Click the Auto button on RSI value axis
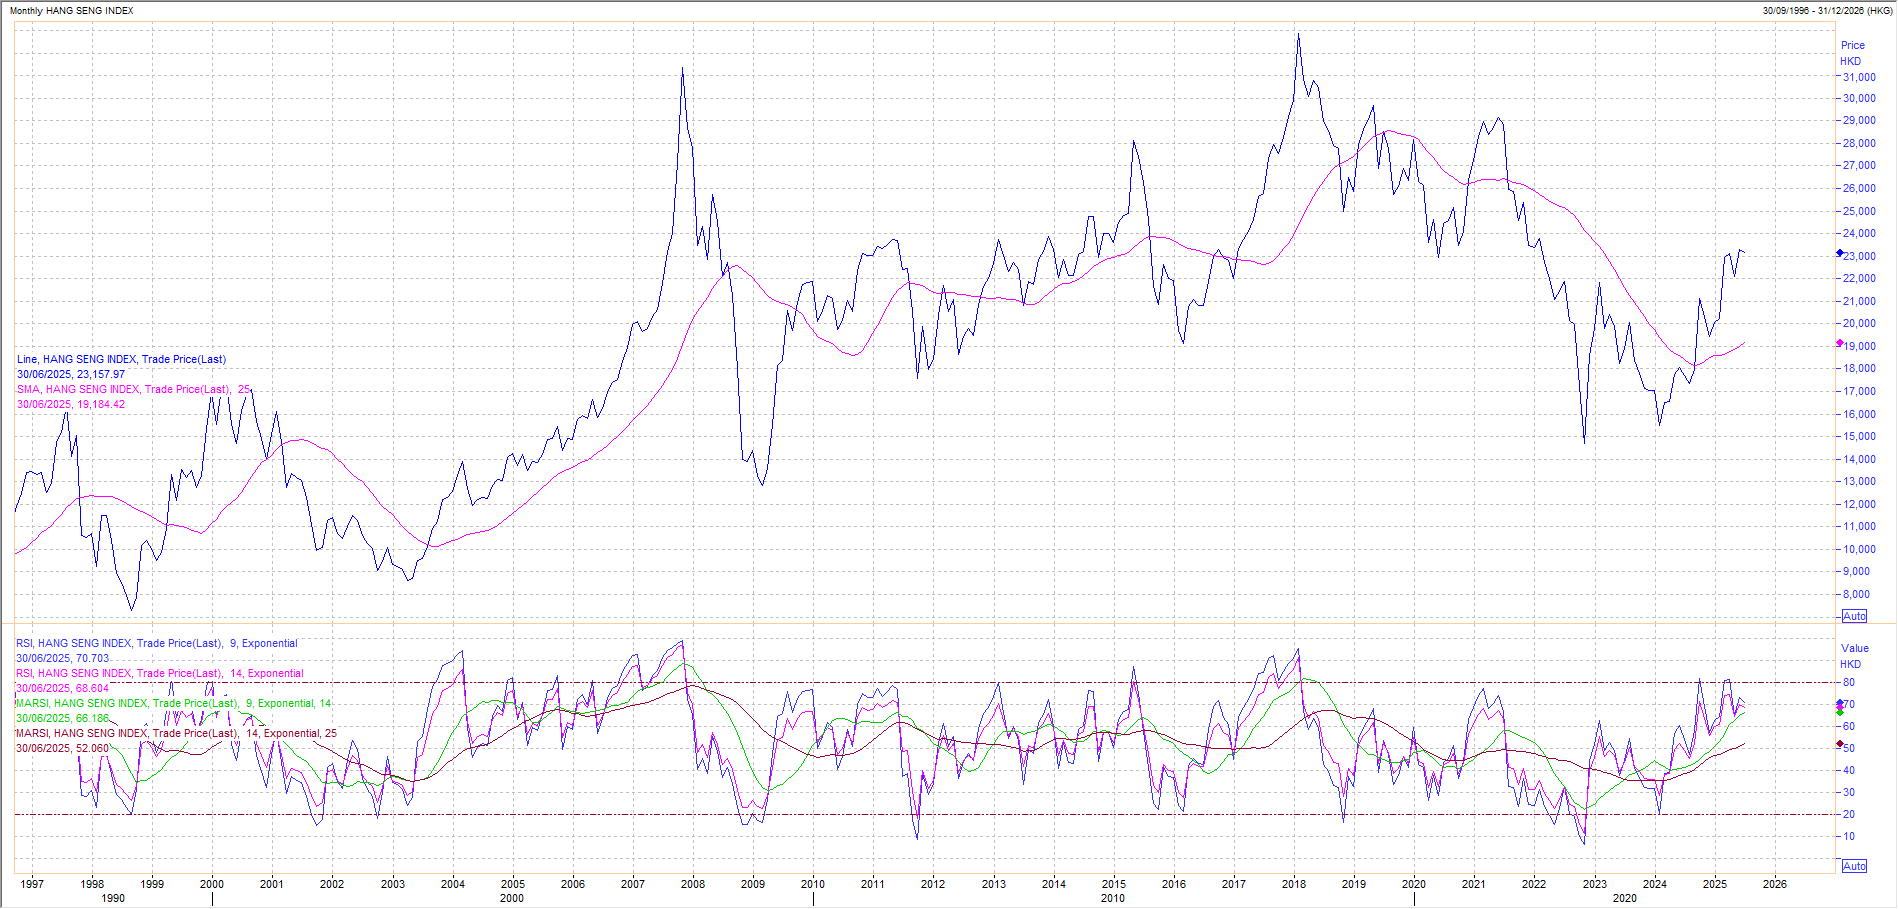The image size is (1898, 909). click(1854, 866)
